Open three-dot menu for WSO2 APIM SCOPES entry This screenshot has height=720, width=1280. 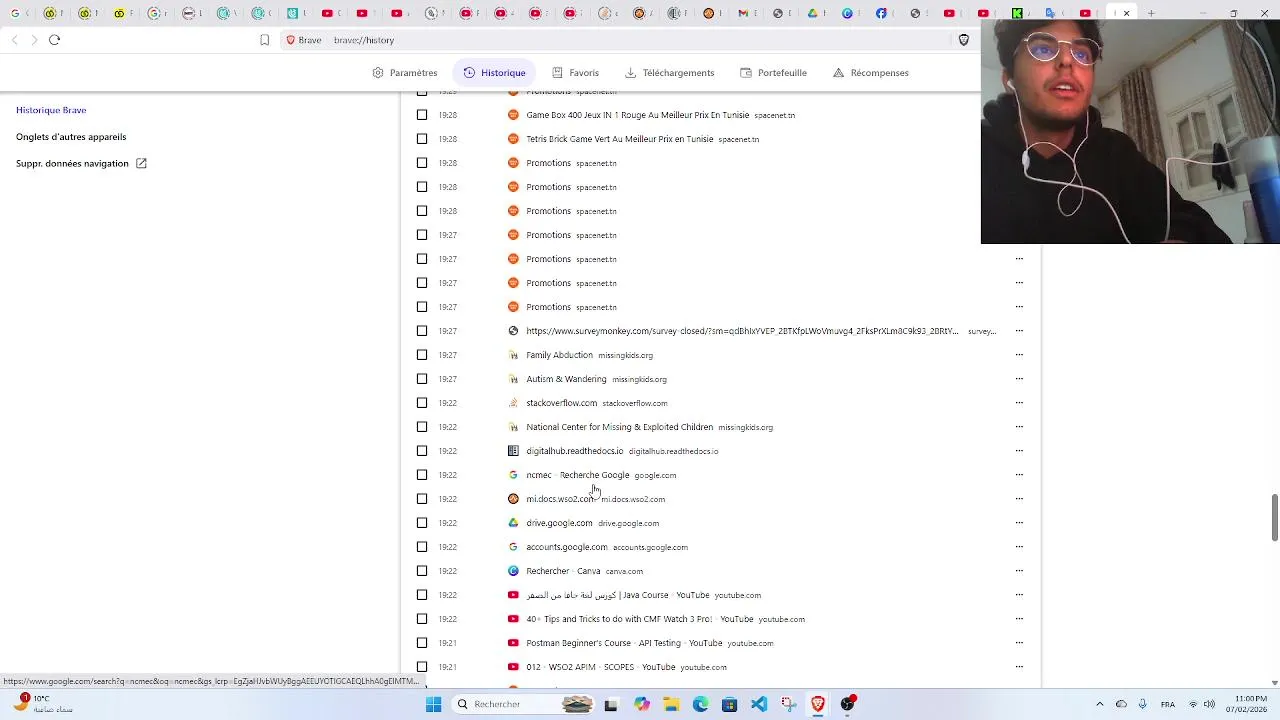point(1019,667)
